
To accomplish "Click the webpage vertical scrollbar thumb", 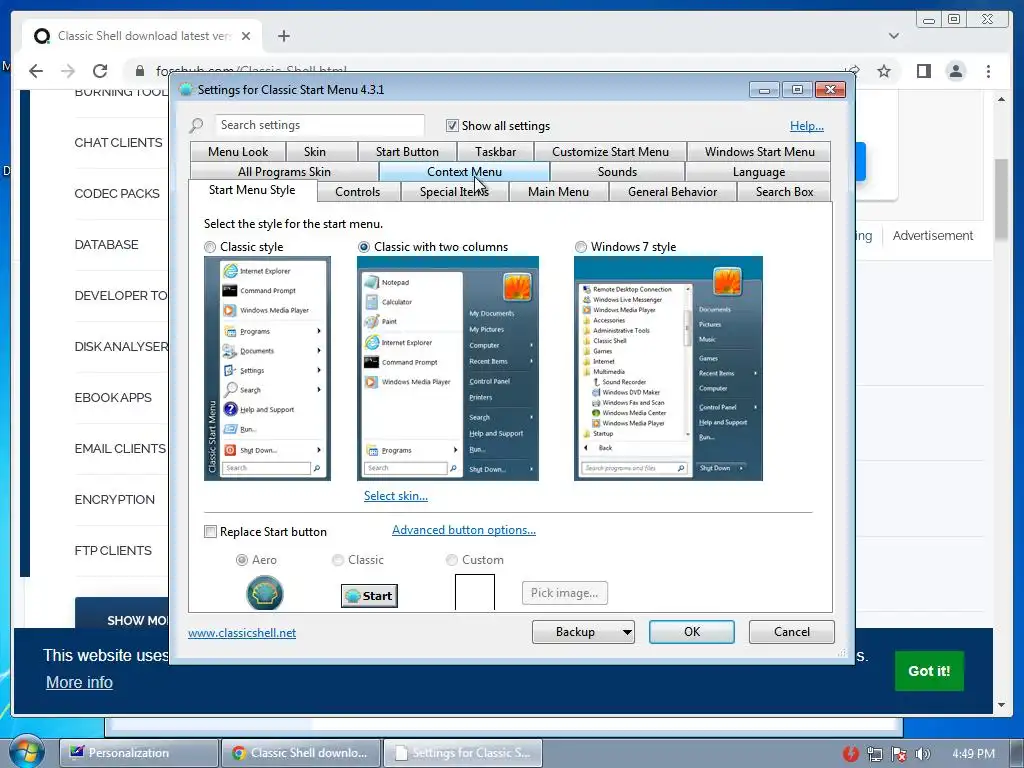I will [1001, 199].
